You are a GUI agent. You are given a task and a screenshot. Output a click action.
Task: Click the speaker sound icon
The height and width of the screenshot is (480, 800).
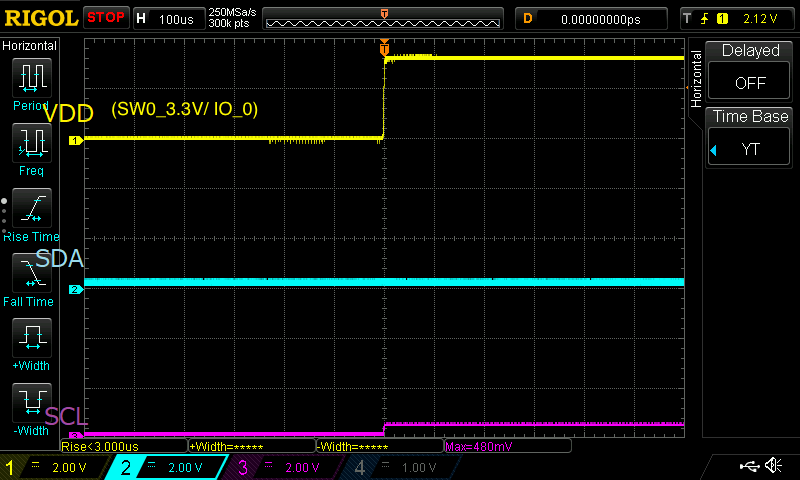[x=773, y=466]
